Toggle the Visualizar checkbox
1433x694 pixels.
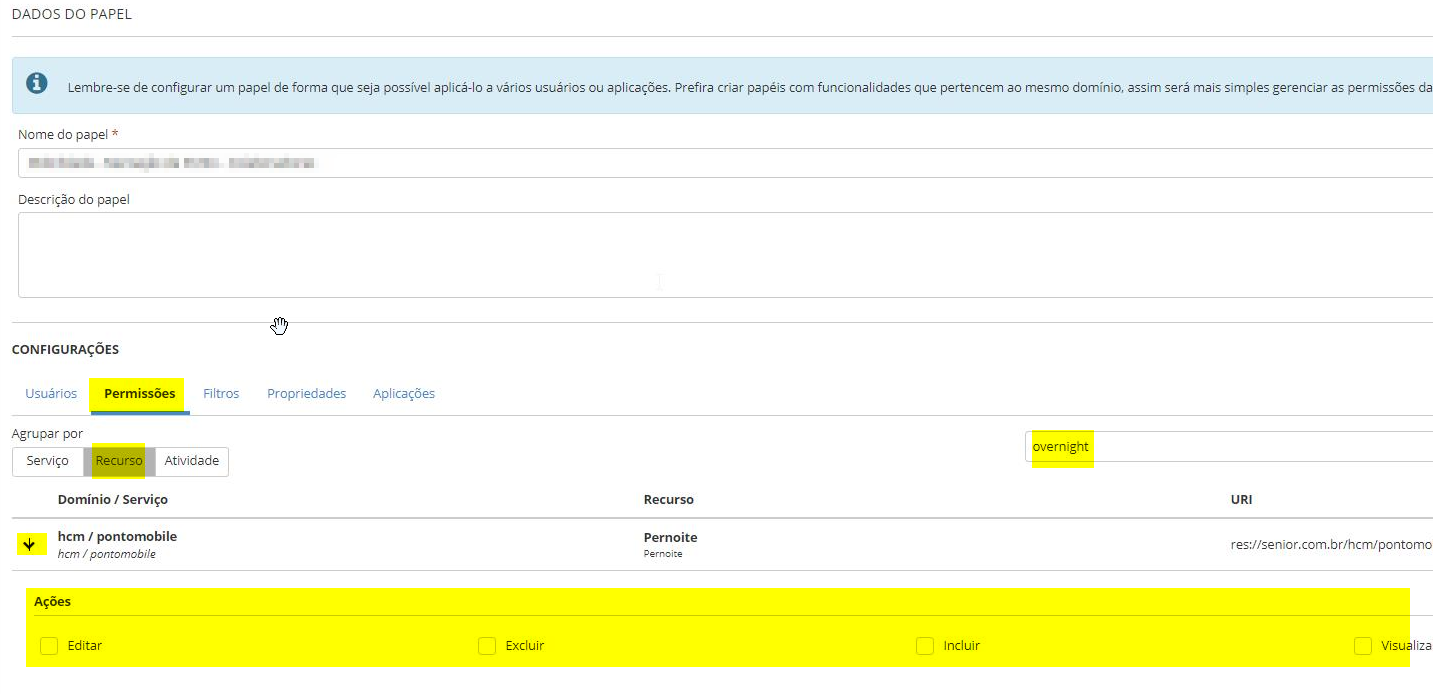1363,646
